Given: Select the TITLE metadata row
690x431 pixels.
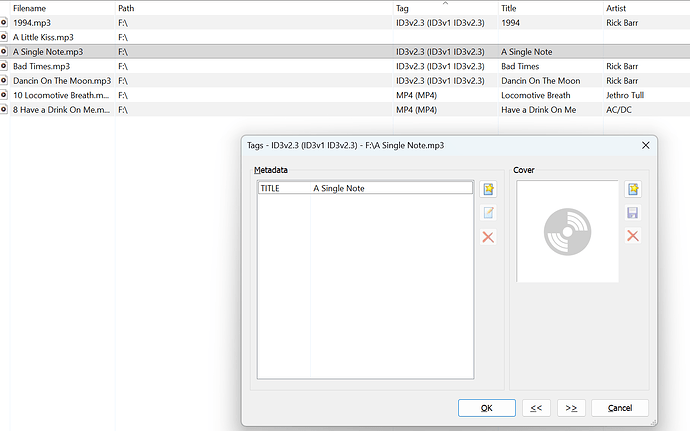Looking at the screenshot, I should coord(365,188).
